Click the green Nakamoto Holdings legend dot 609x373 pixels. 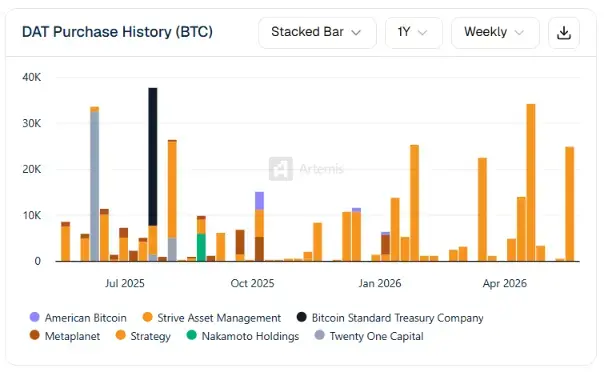point(191,335)
